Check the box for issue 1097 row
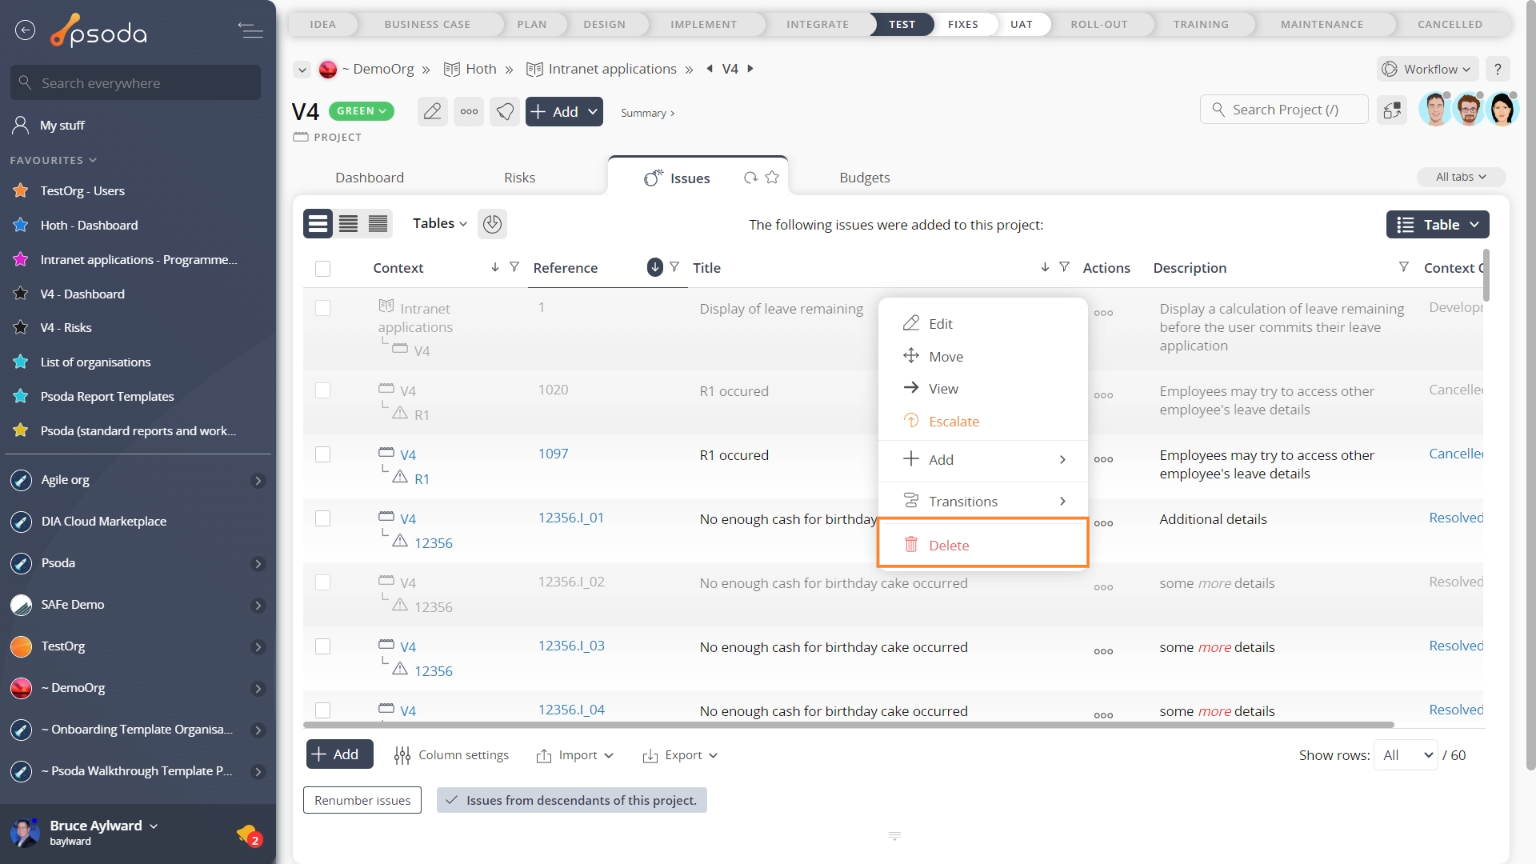This screenshot has height=864, width=1536. coord(322,455)
